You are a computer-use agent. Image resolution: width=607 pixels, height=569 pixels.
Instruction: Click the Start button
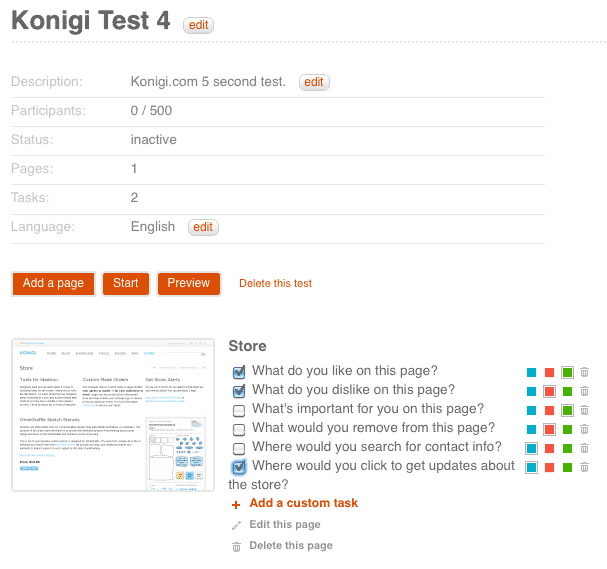pos(126,284)
